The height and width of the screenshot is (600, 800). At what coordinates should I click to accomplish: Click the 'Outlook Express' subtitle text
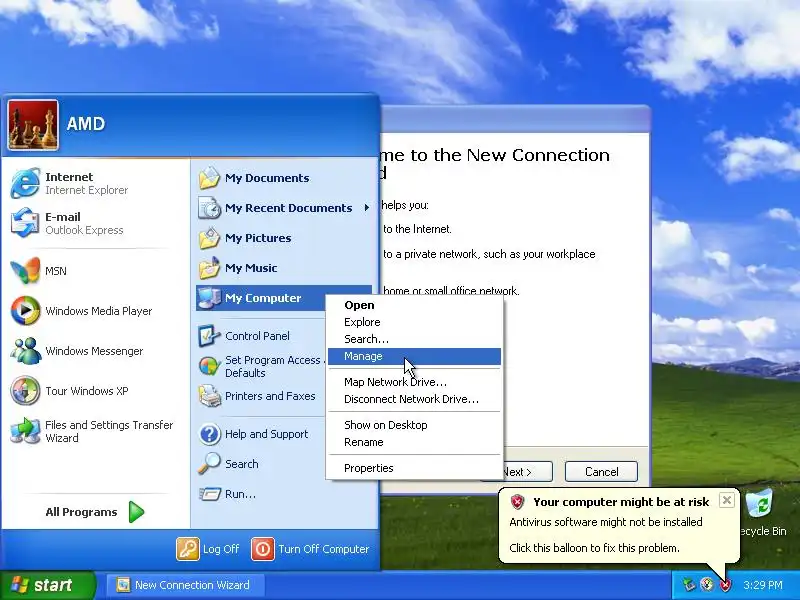click(84, 230)
